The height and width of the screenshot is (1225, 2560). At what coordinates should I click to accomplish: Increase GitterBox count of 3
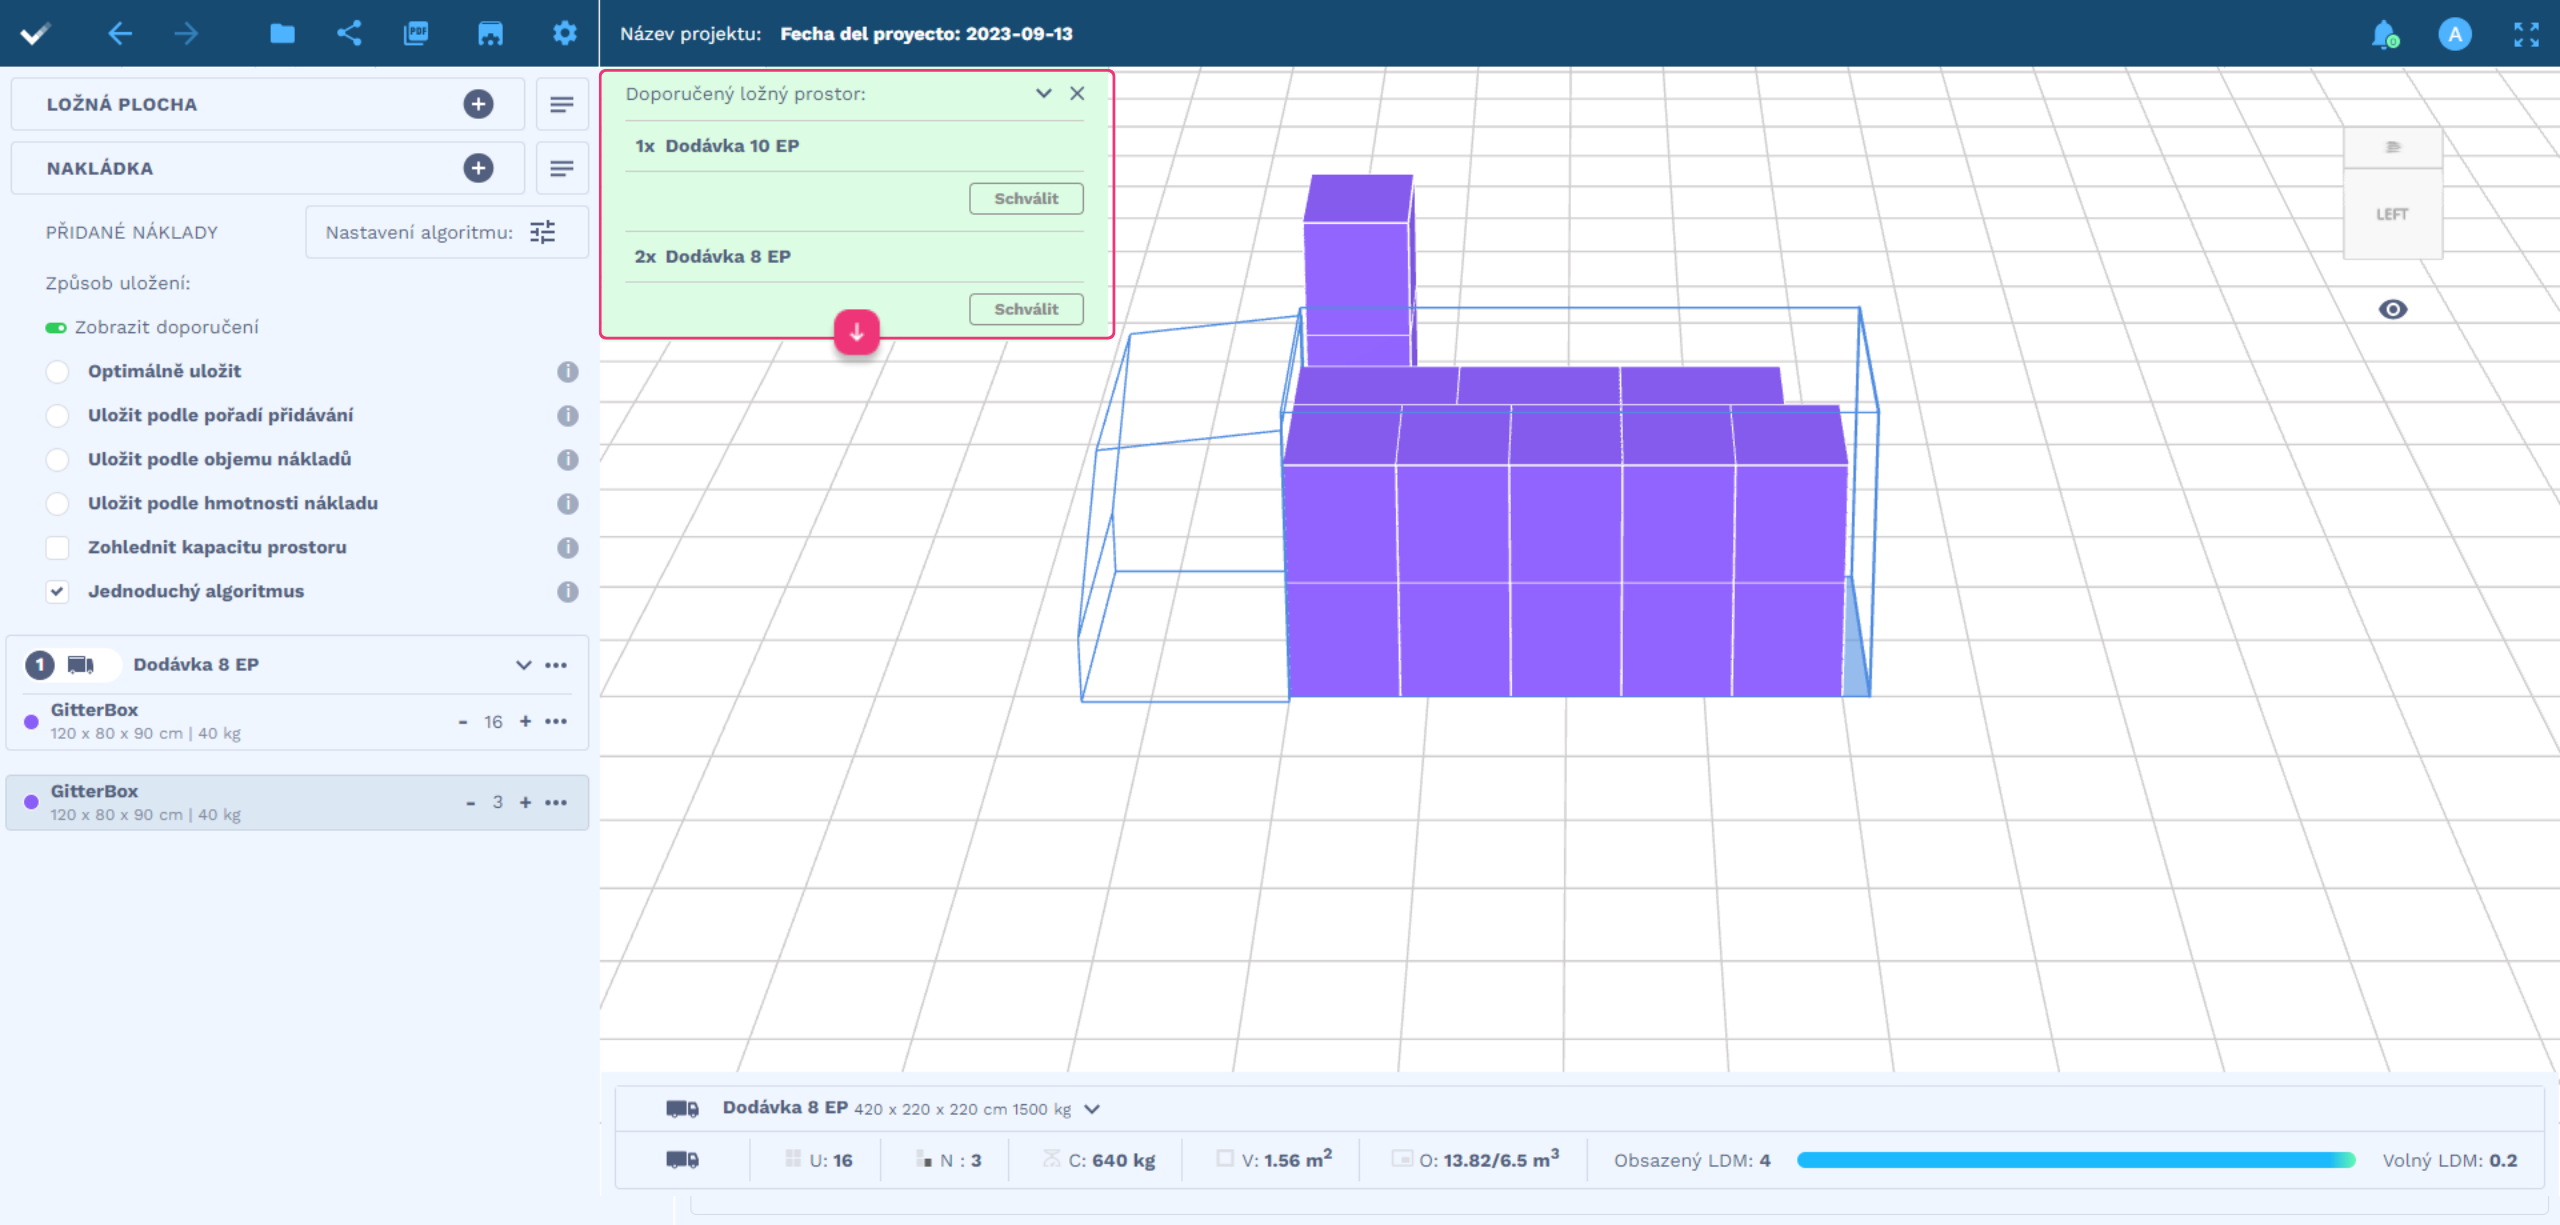(x=525, y=803)
